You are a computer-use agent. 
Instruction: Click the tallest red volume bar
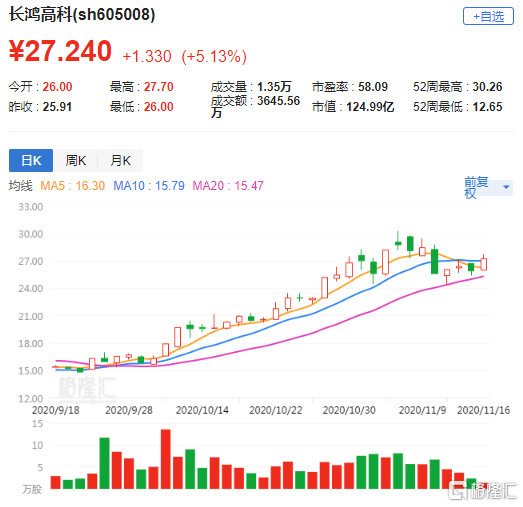coord(165,459)
